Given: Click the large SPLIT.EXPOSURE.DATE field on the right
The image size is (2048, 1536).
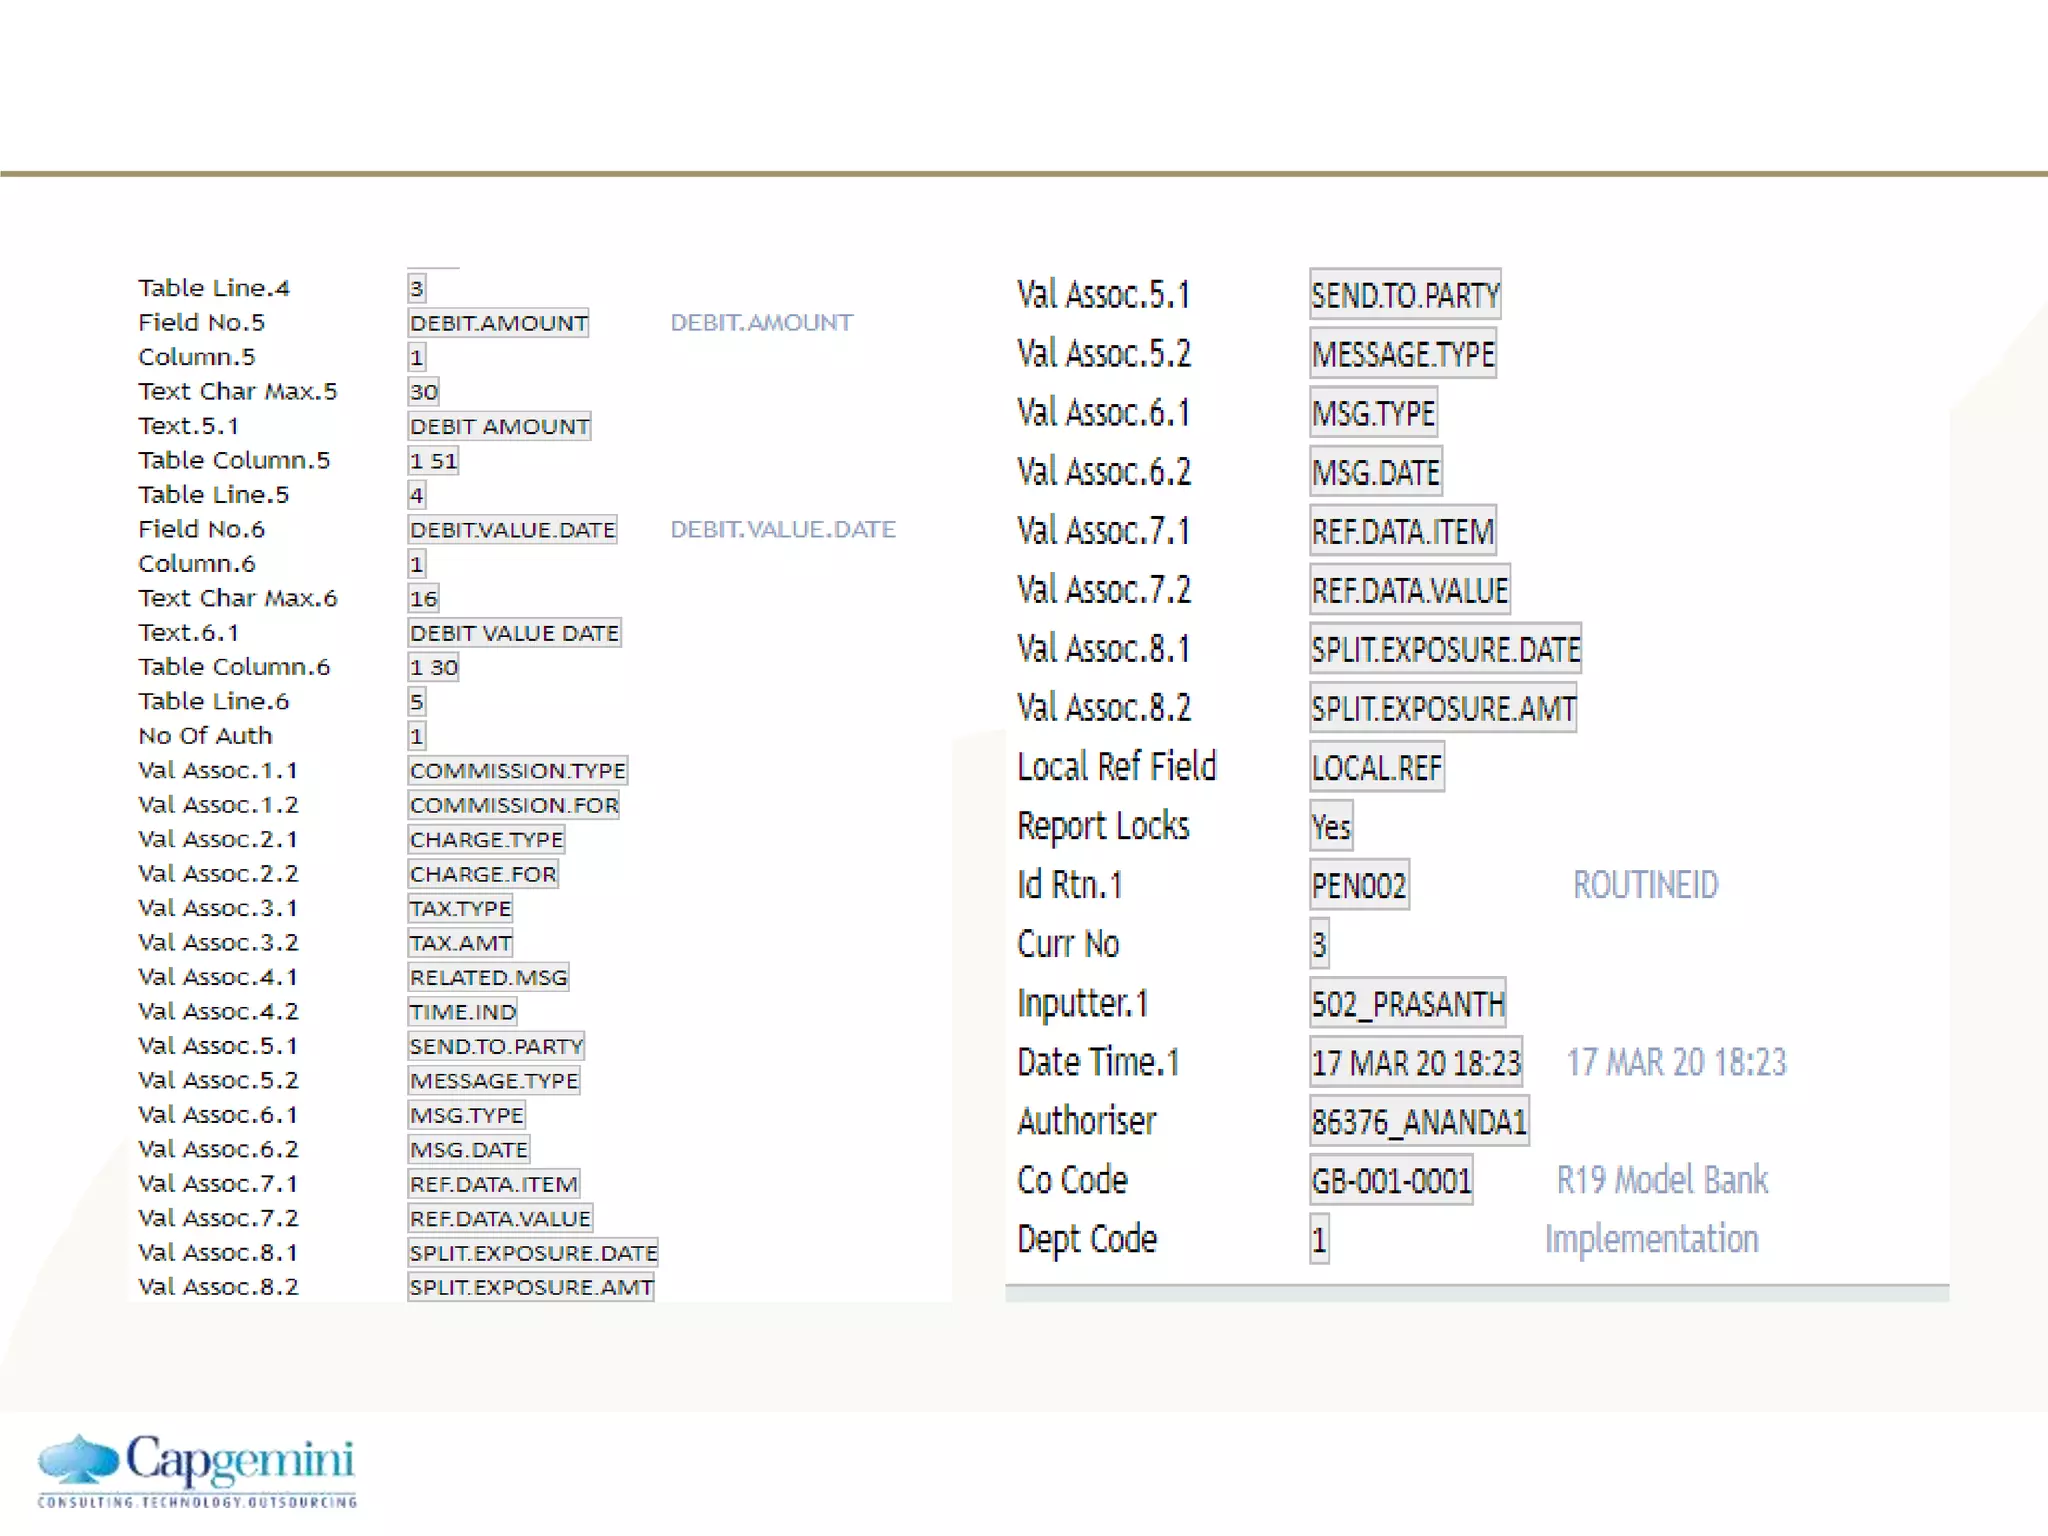Looking at the screenshot, I should tap(1446, 649).
